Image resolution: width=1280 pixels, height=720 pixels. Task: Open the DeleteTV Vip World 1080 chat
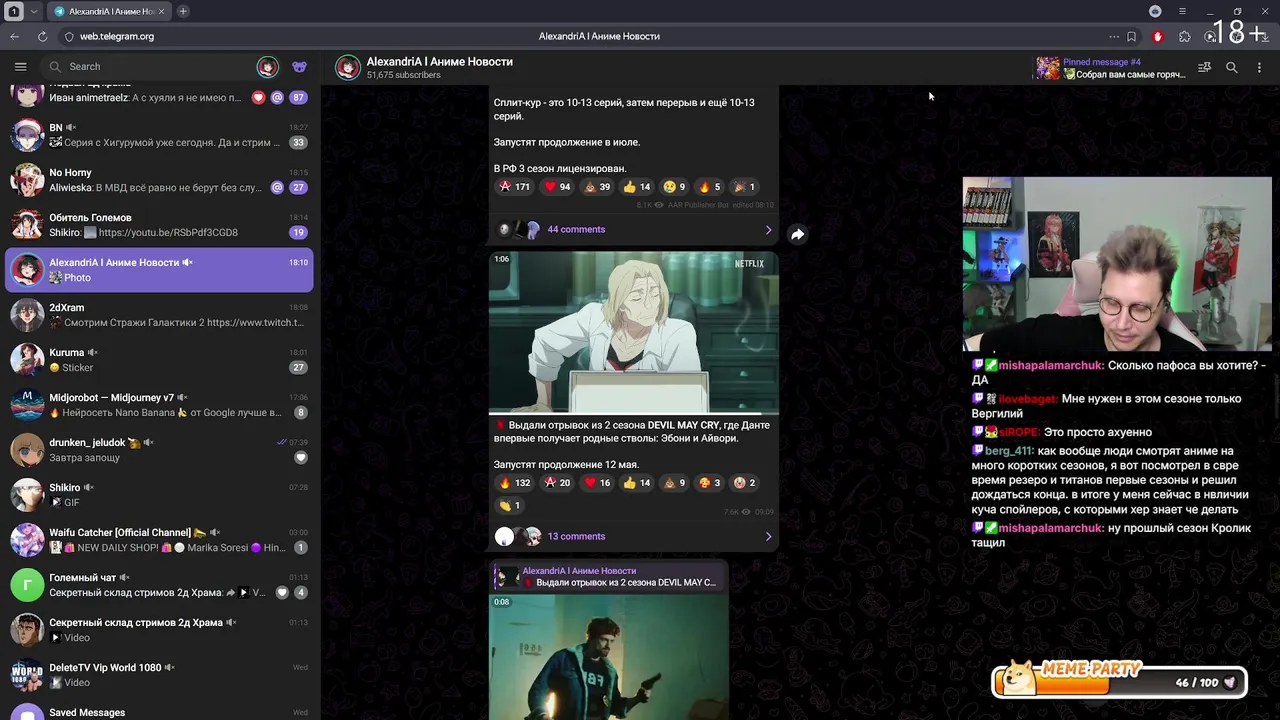tap(160, 675)
